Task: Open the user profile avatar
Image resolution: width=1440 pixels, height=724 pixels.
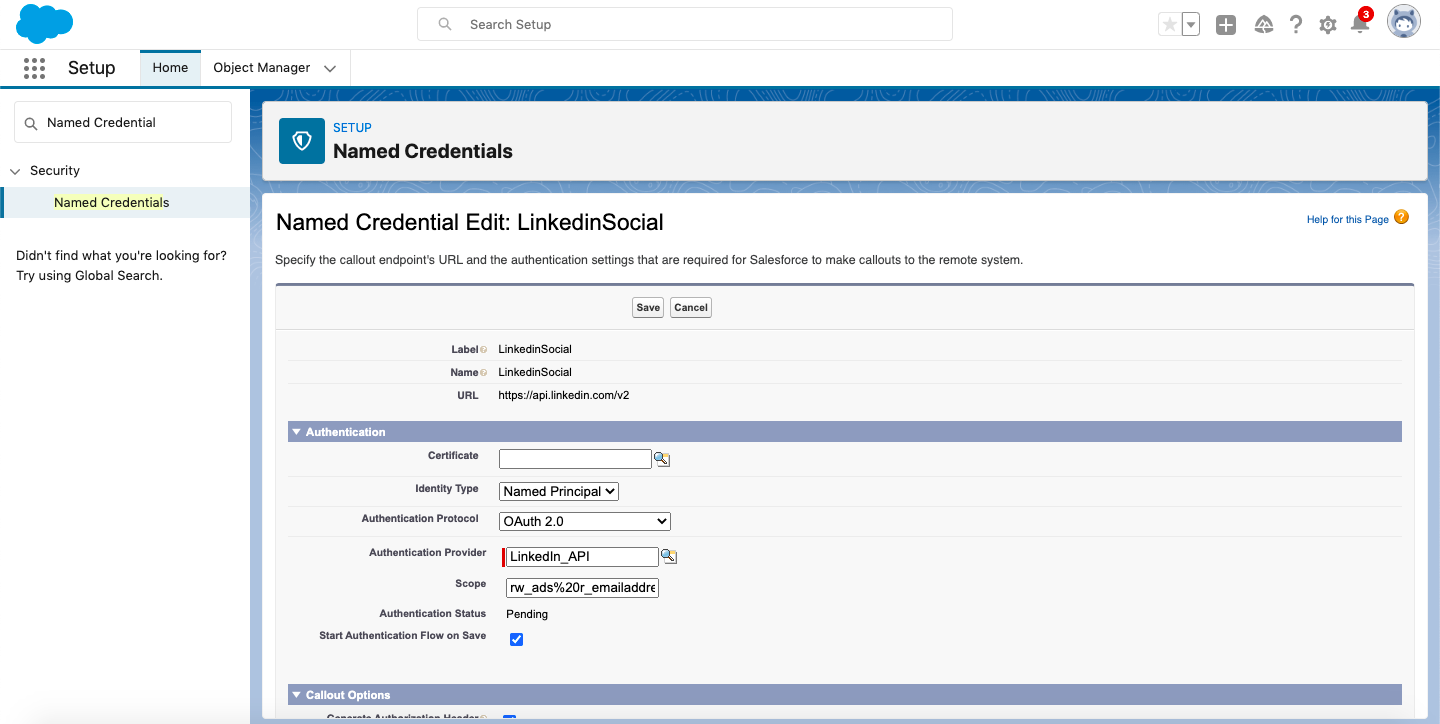Action: (1404, 23)
